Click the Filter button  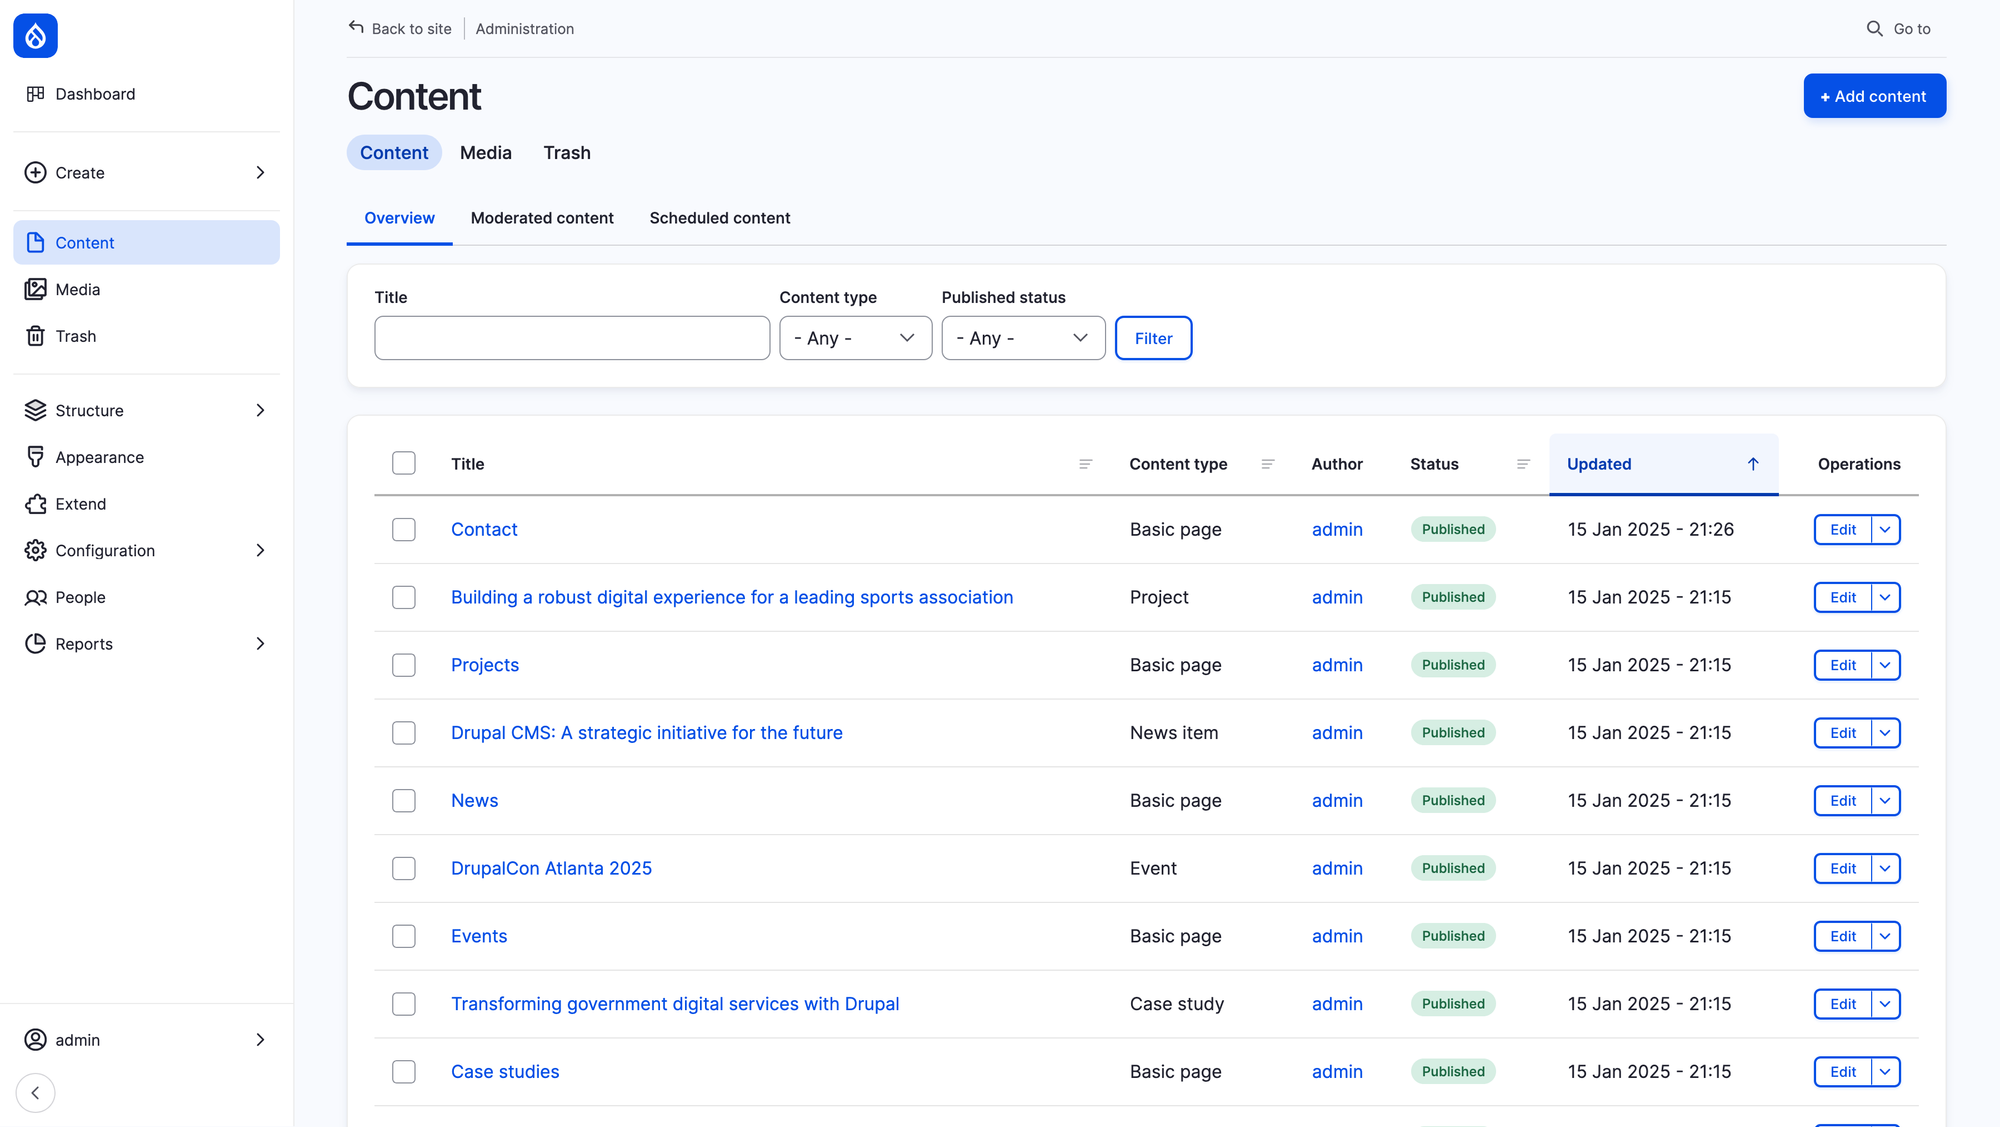1153,338
